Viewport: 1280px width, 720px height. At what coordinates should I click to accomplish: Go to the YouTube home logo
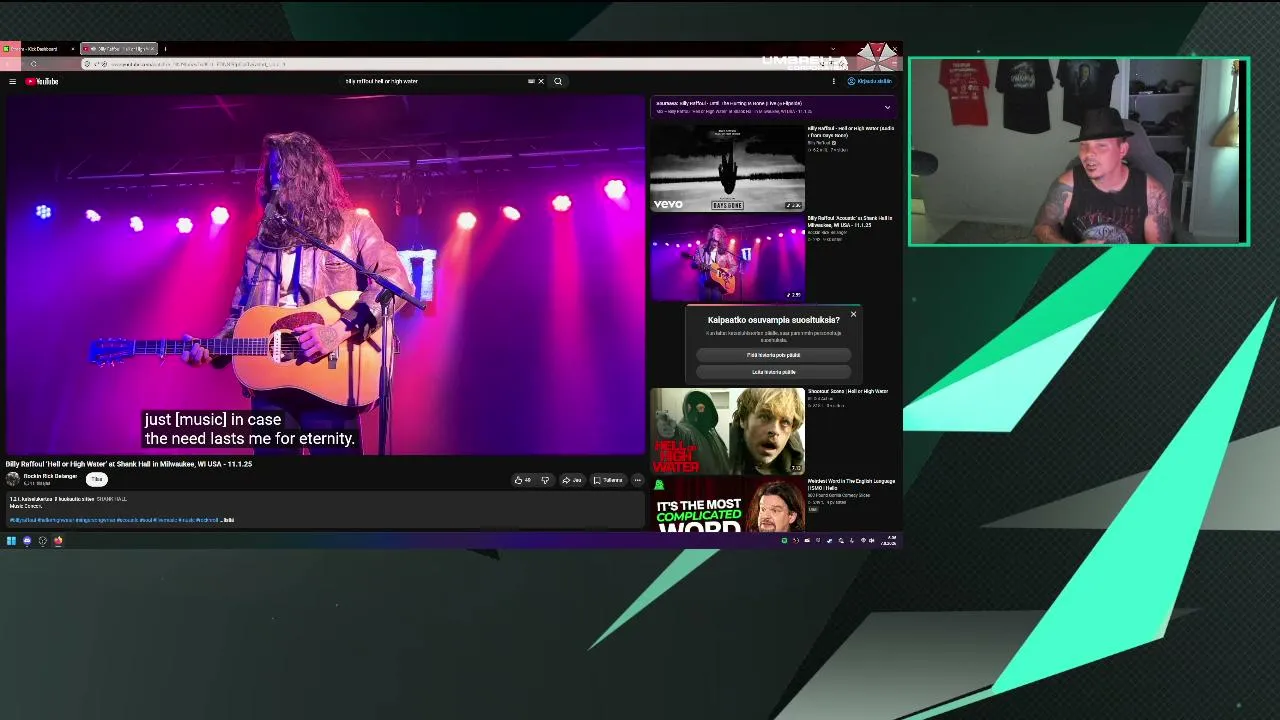point(42,81)
